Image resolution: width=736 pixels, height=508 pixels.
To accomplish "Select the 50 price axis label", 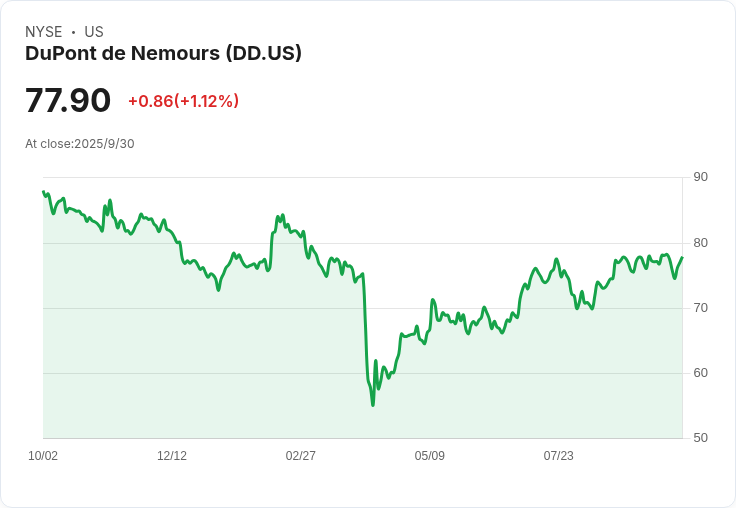I will [700, 438].
